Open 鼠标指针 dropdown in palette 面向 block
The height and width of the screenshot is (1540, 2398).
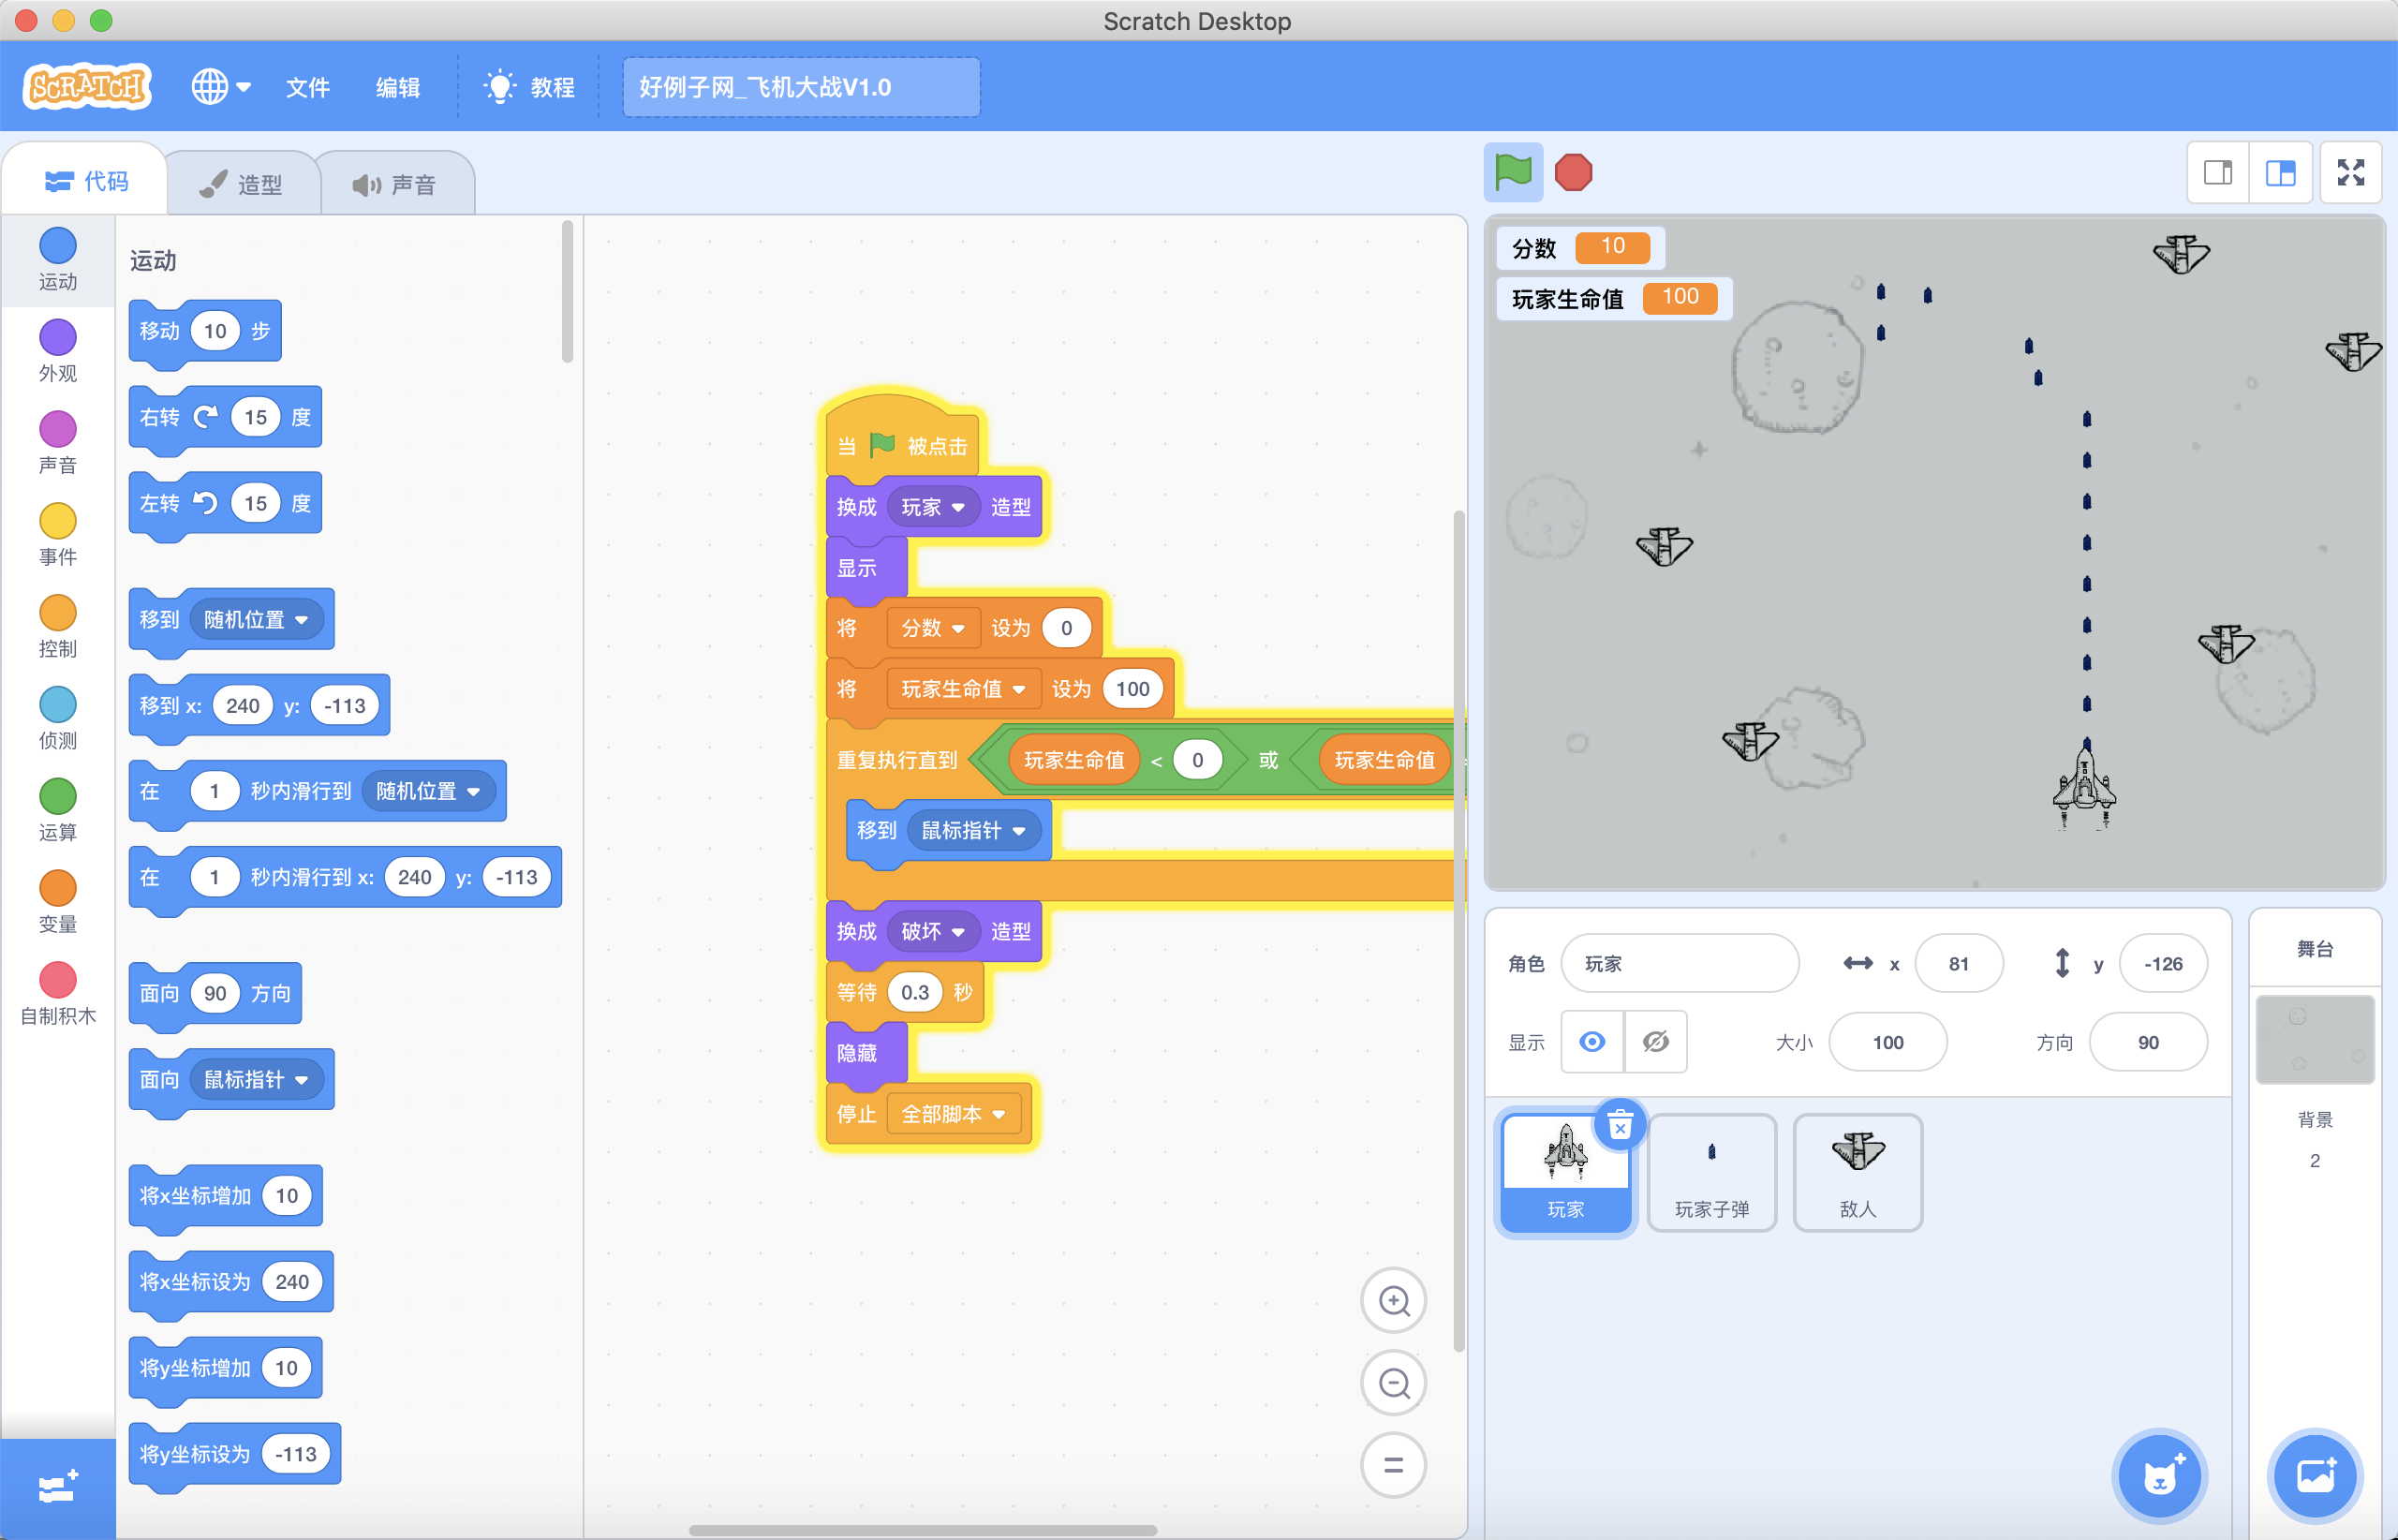click(x=255, y=1079)
